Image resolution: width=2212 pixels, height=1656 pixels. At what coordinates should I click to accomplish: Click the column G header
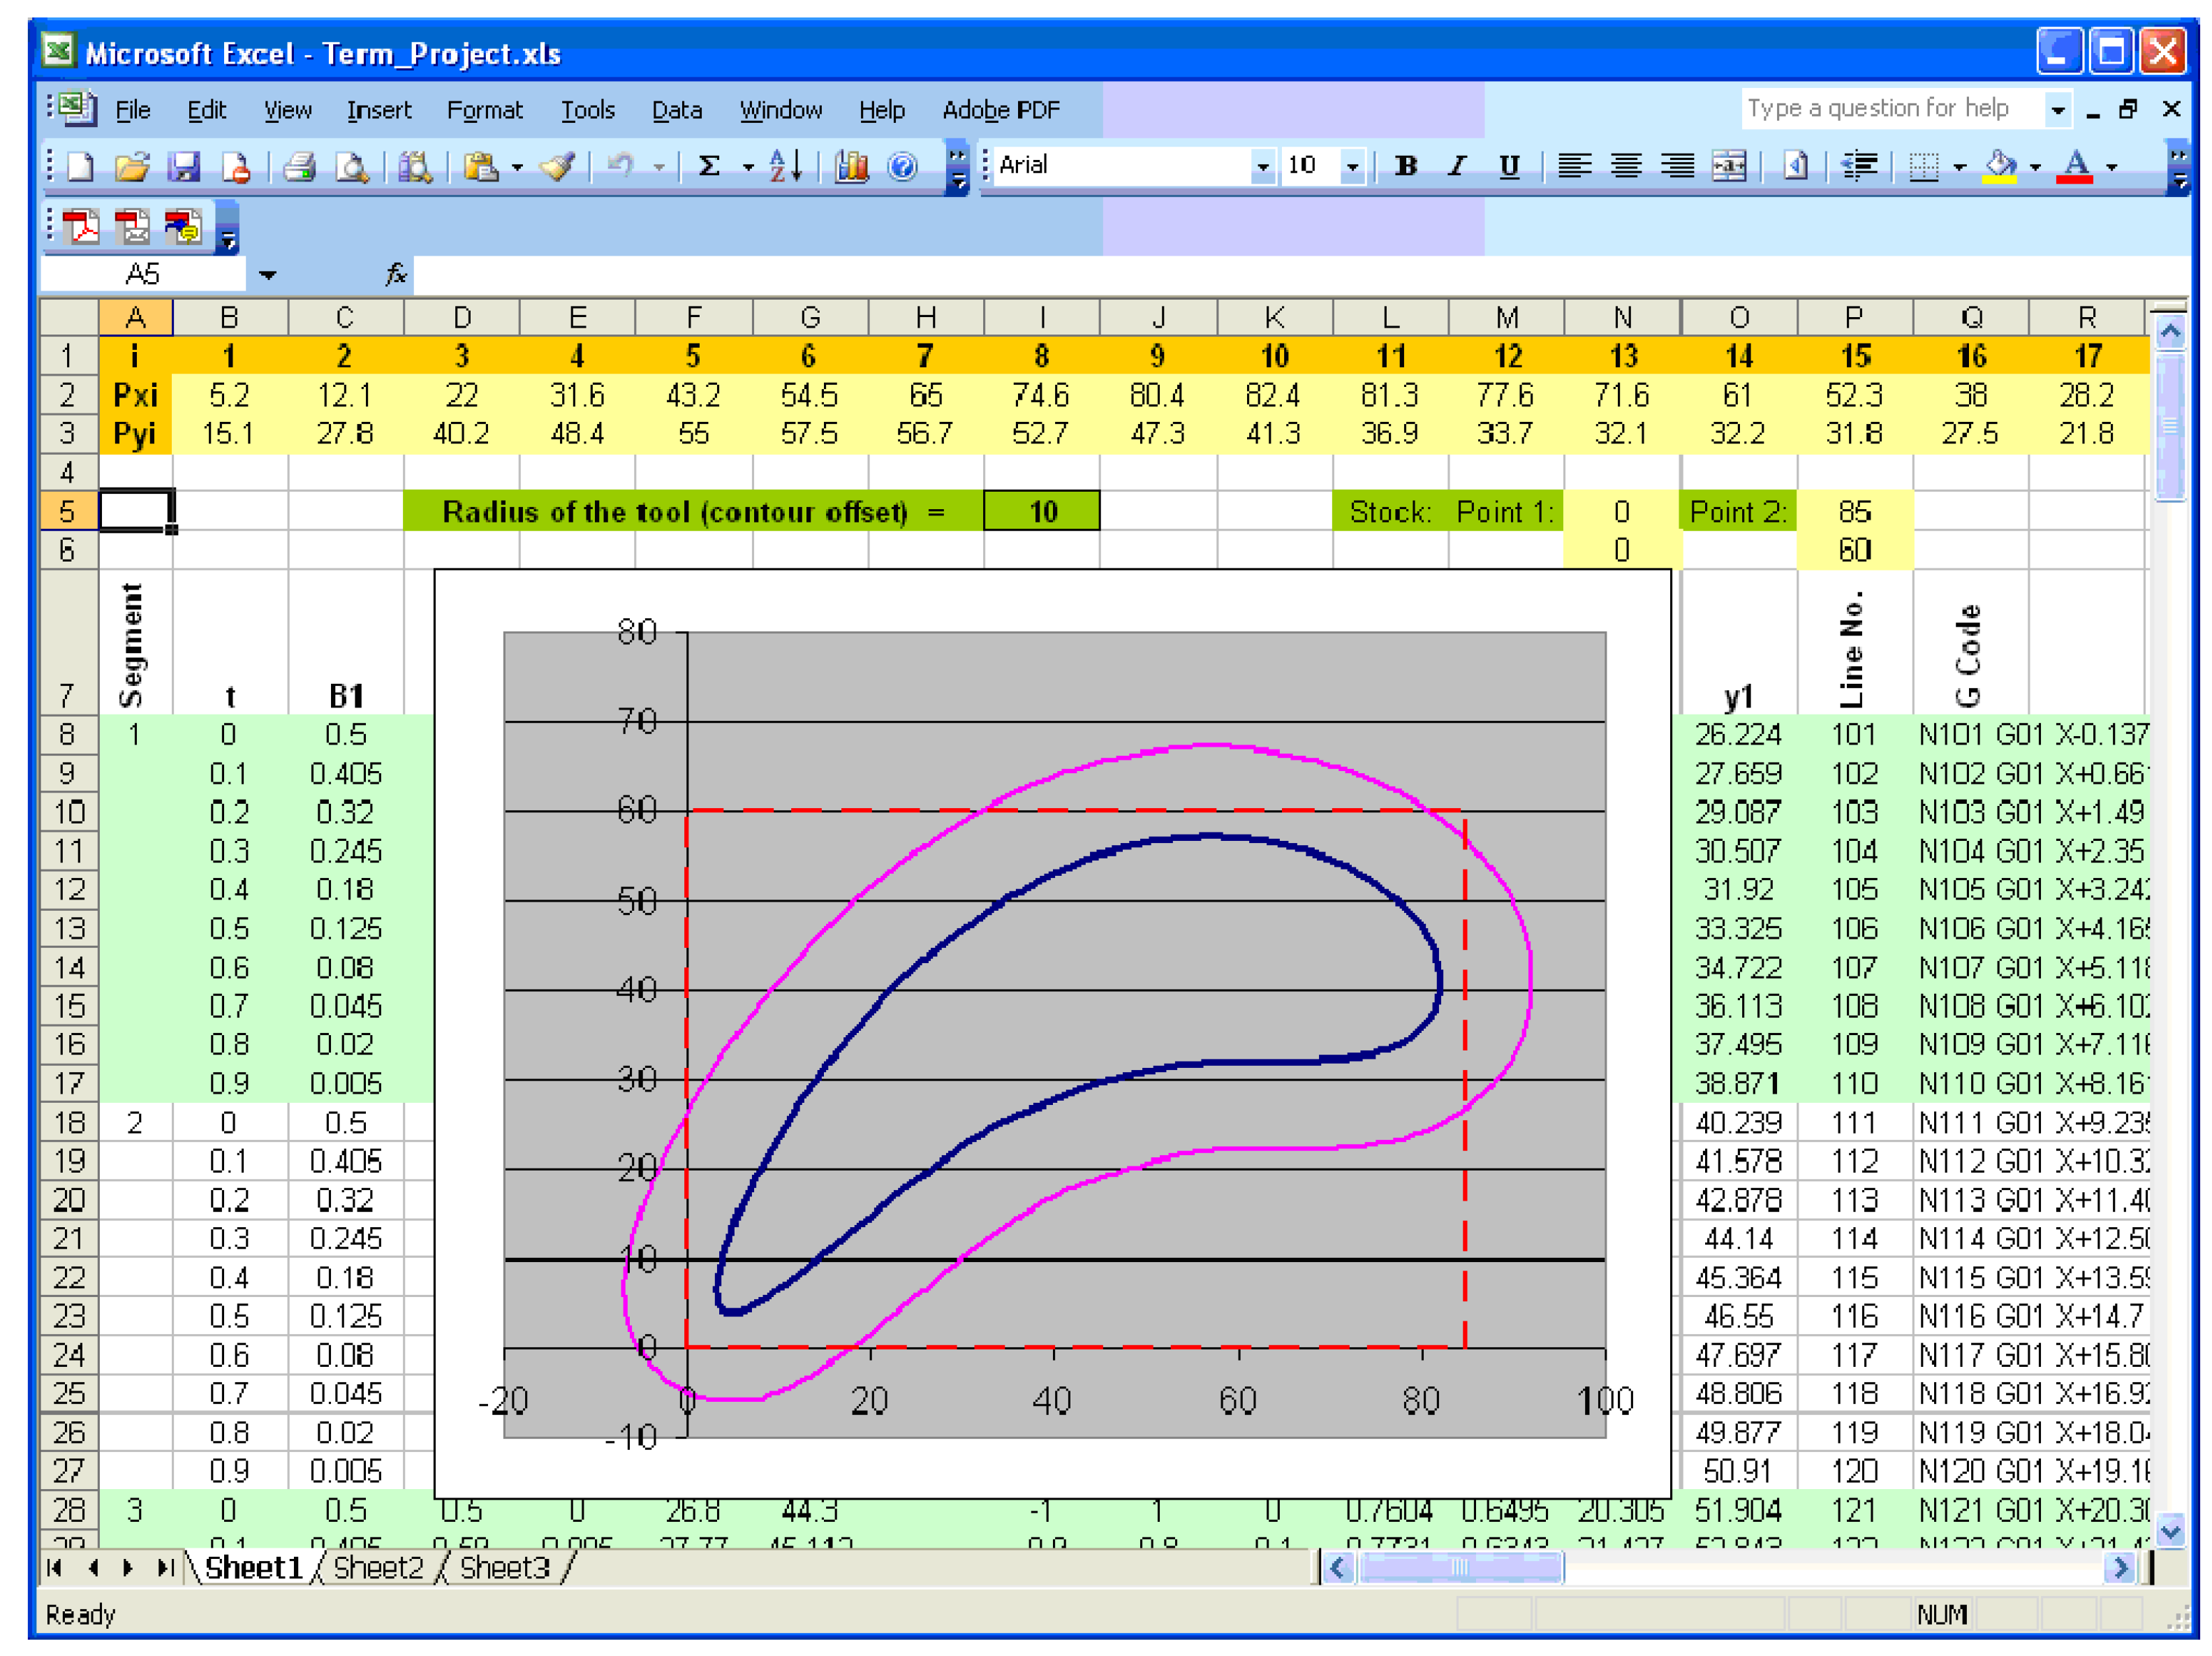pyautogui.click(x=810, y=318)
